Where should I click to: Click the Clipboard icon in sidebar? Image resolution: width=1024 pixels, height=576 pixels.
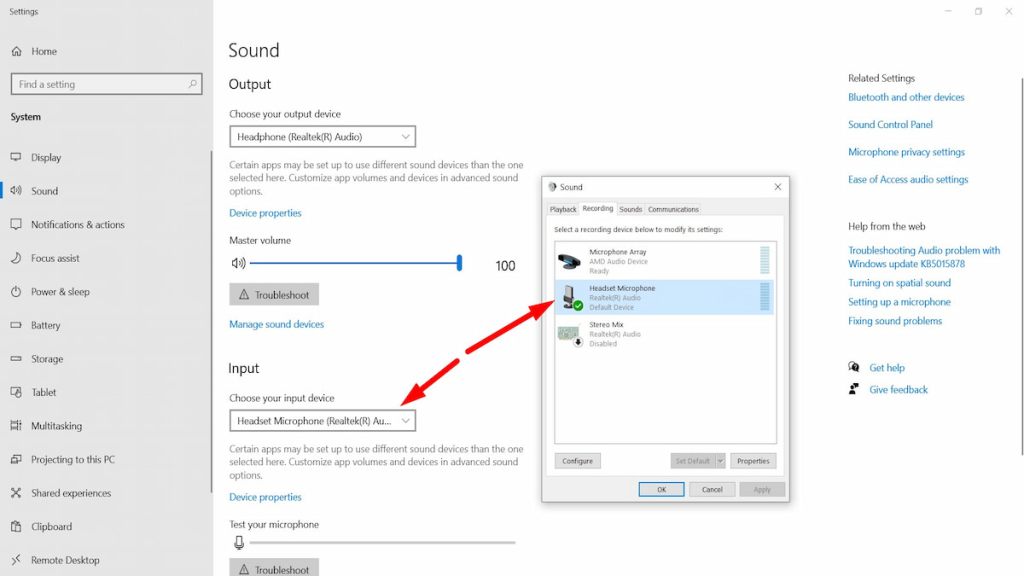tap(16, 526)
